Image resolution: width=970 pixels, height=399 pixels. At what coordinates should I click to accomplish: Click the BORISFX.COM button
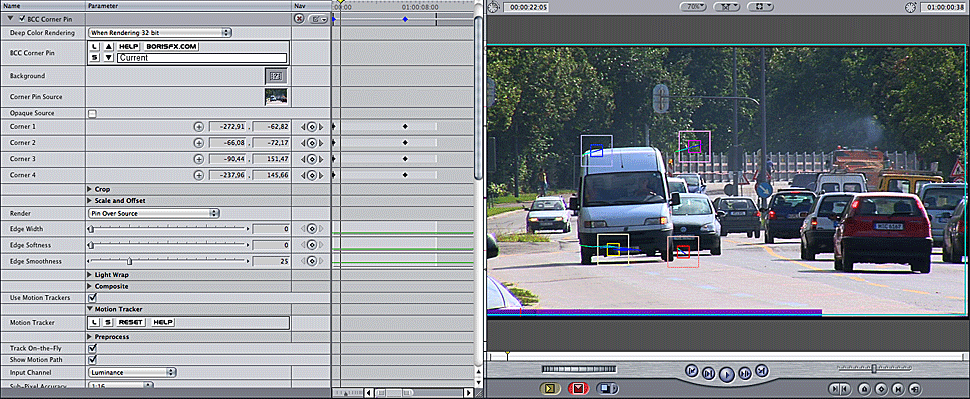coord(171,46)
